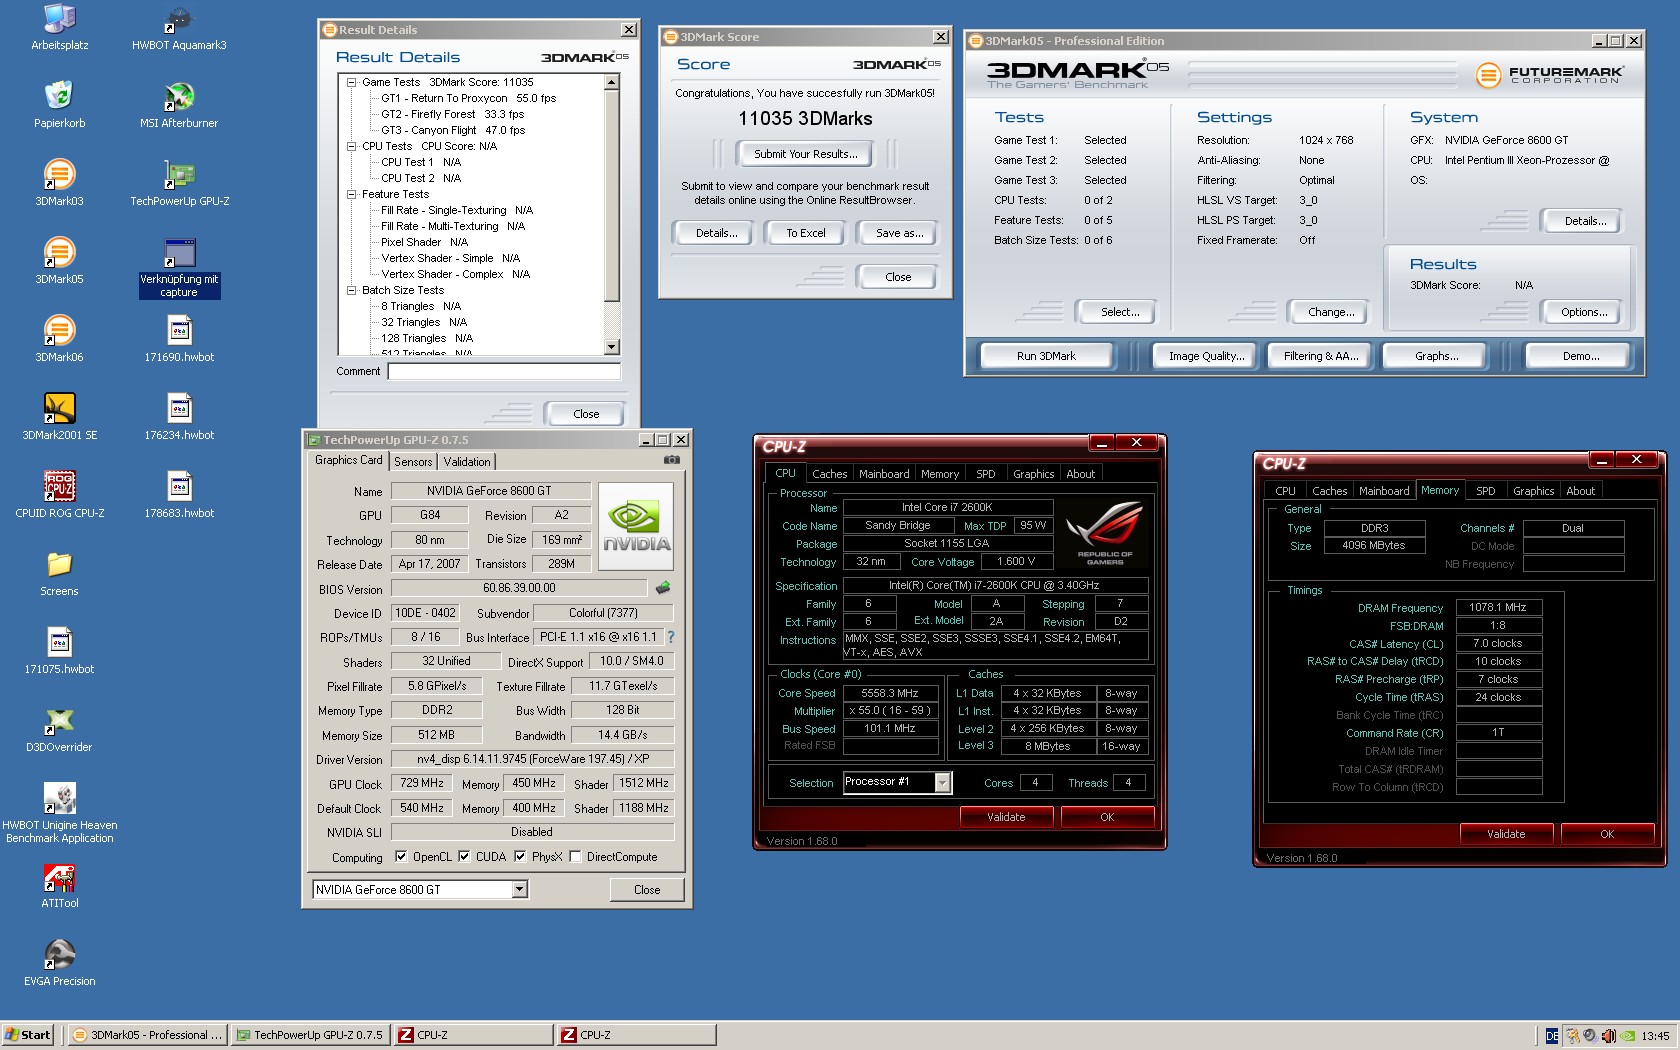Select GT1 - Return To Proxycon row
Screen dimensions: 1680x1050
[468, 98]
